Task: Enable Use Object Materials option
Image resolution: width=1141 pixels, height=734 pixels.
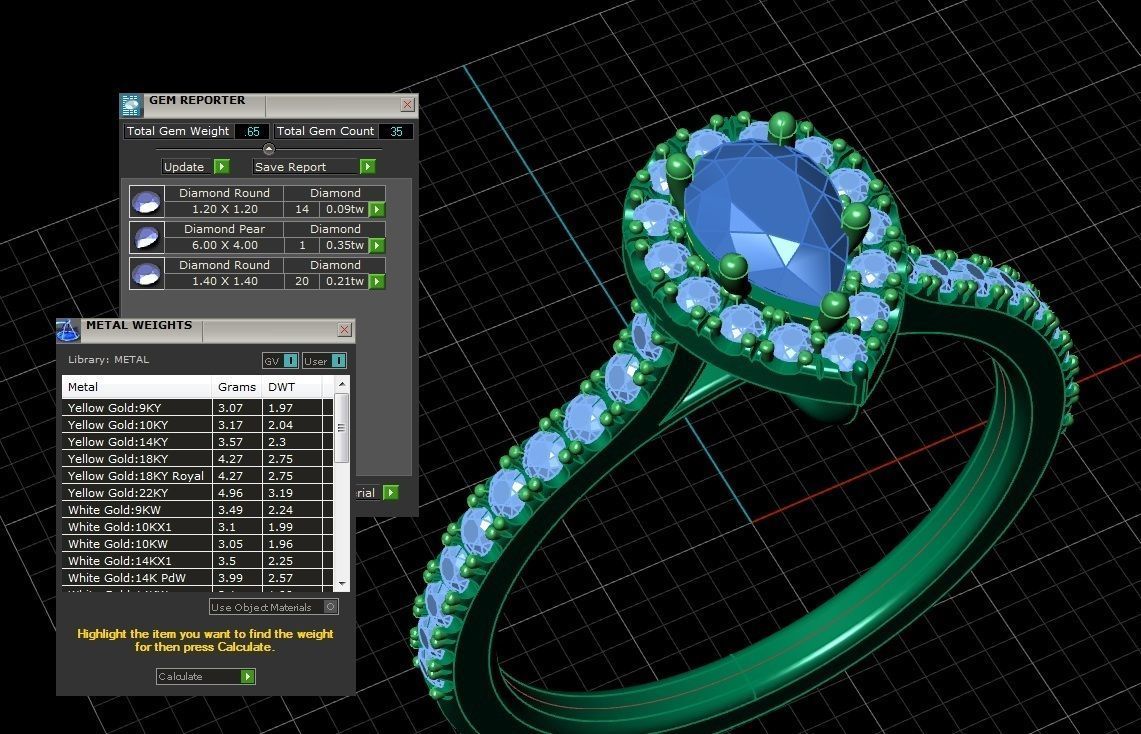Action: [x=330, y=607]
